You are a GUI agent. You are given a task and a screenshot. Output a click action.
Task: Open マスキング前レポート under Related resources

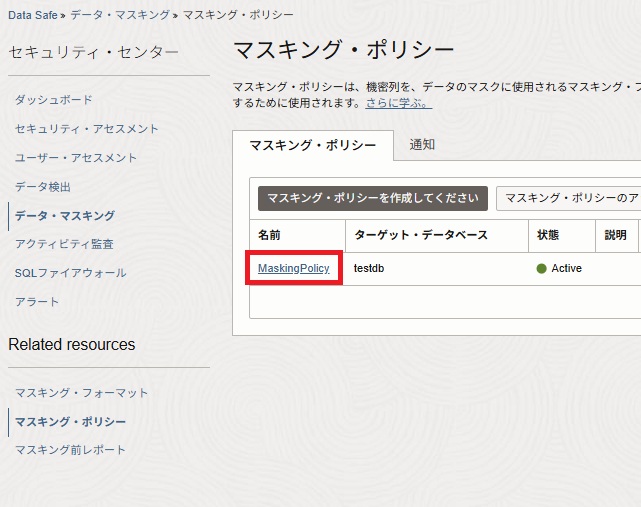click(x=70, y=450)
